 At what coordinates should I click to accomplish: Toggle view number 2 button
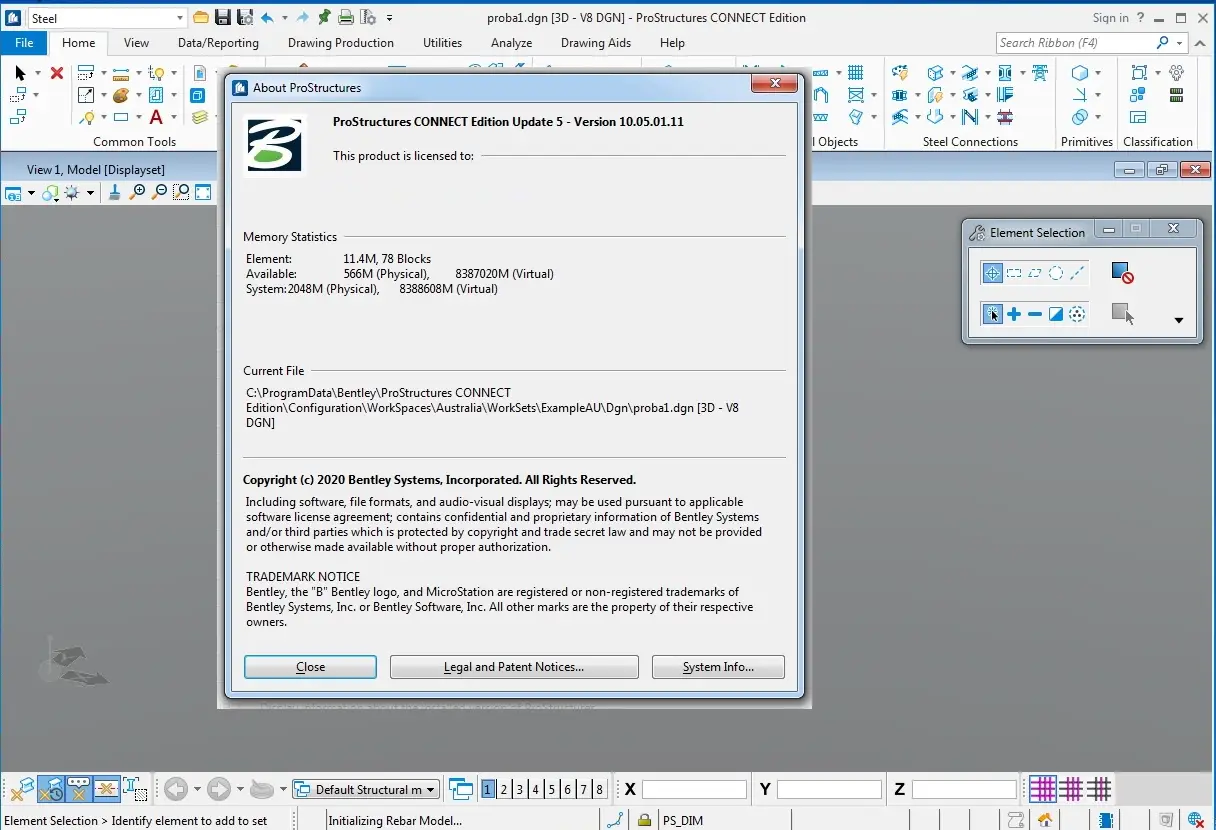coord(504,789)
